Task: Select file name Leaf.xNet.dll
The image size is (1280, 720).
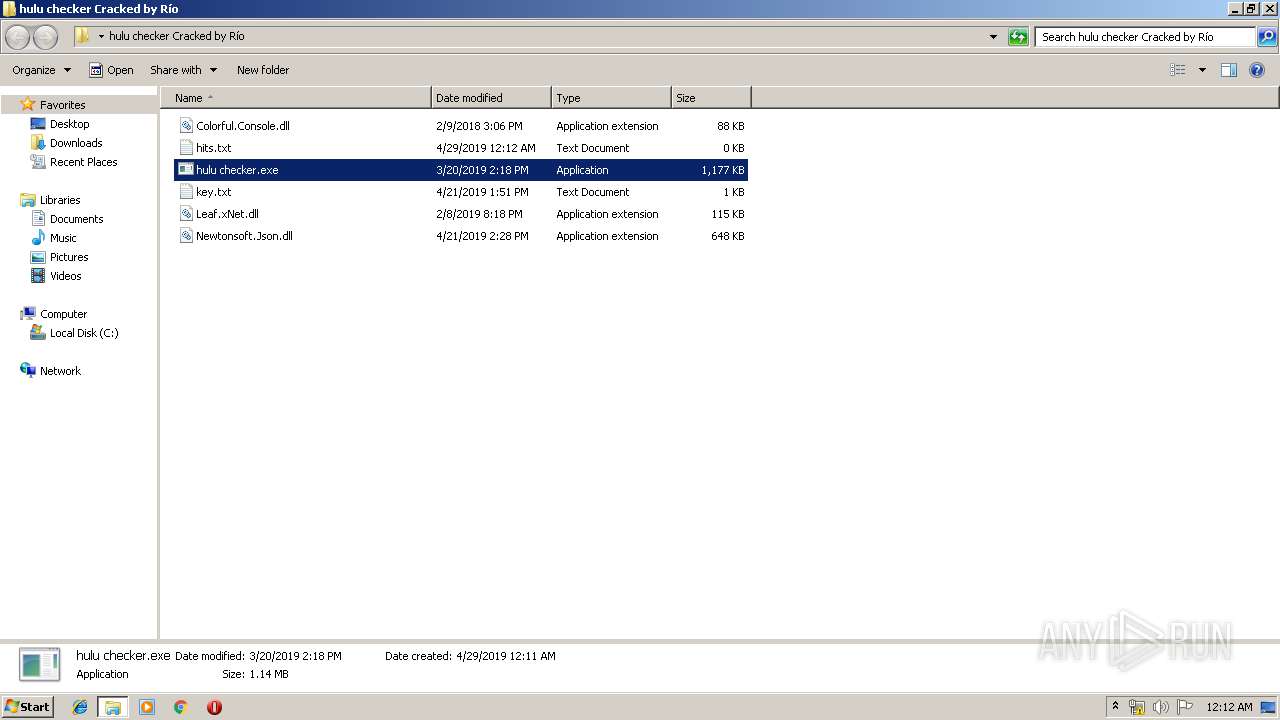Action: point(227,214)
